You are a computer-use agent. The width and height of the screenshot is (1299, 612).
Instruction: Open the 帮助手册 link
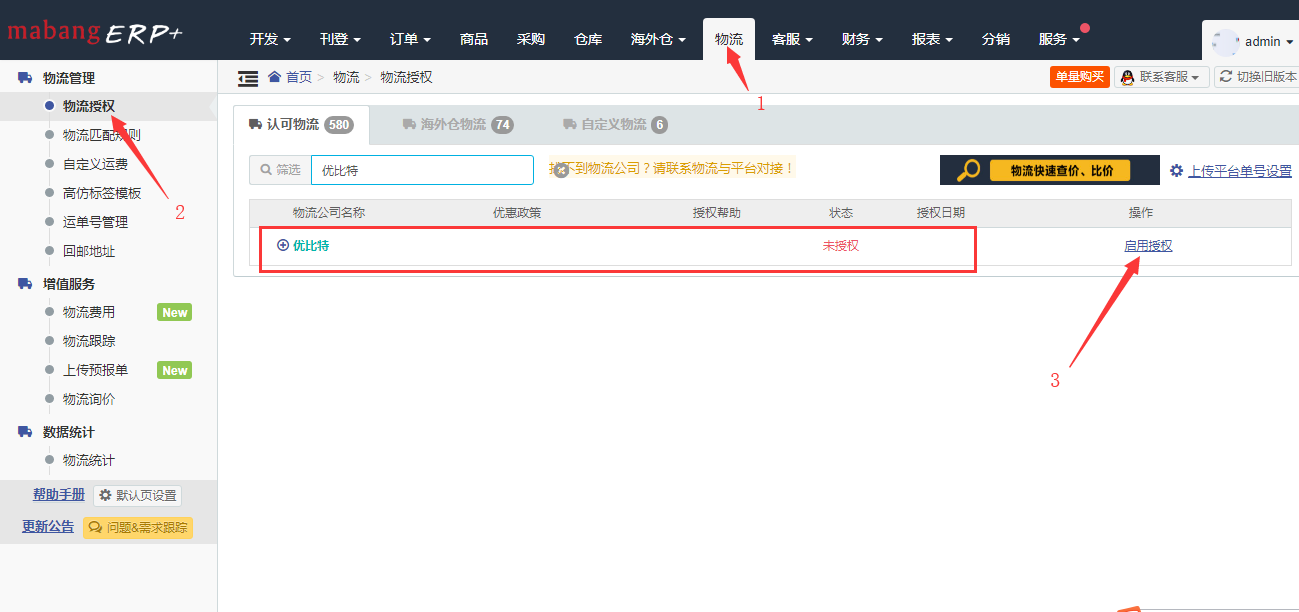[x=59, y=494]
